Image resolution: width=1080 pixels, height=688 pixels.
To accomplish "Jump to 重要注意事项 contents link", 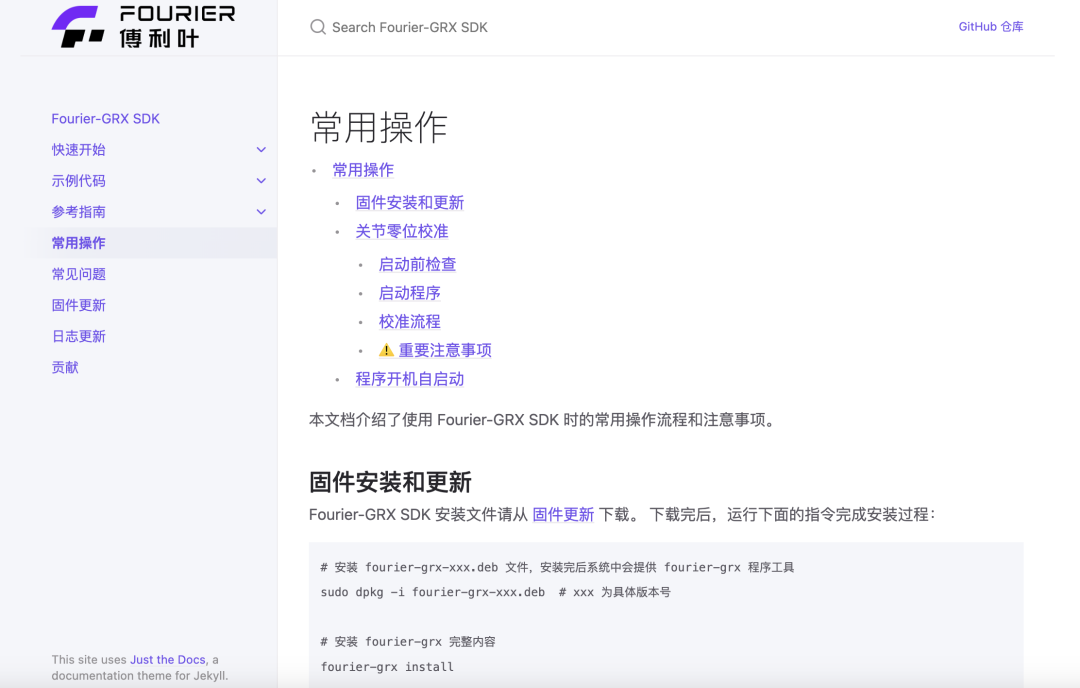I will 445,350.
